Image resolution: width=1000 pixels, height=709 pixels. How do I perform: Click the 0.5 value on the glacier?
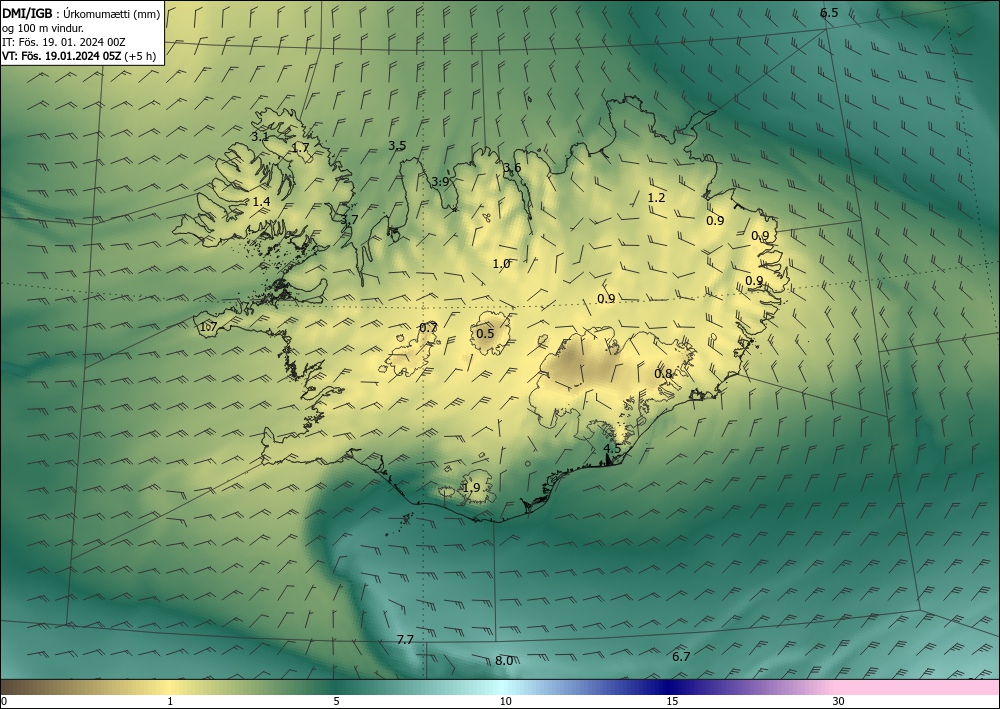[485, 334]
